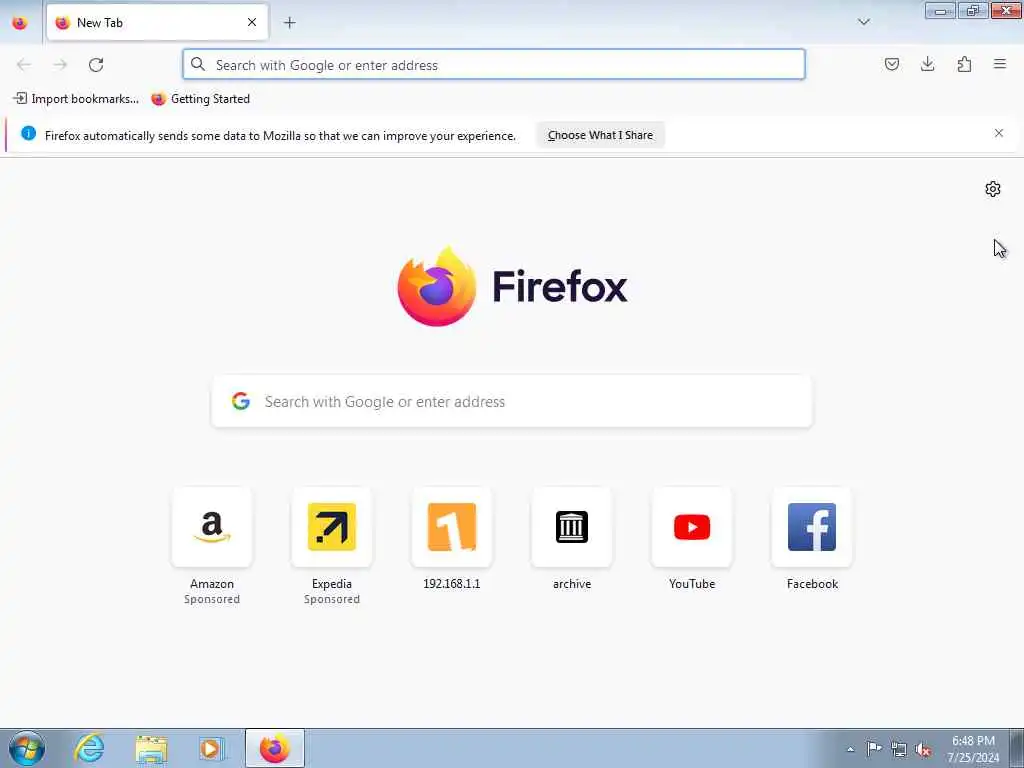
Task: Click the Forward navigation arrow
Action: tap(60, 64)
